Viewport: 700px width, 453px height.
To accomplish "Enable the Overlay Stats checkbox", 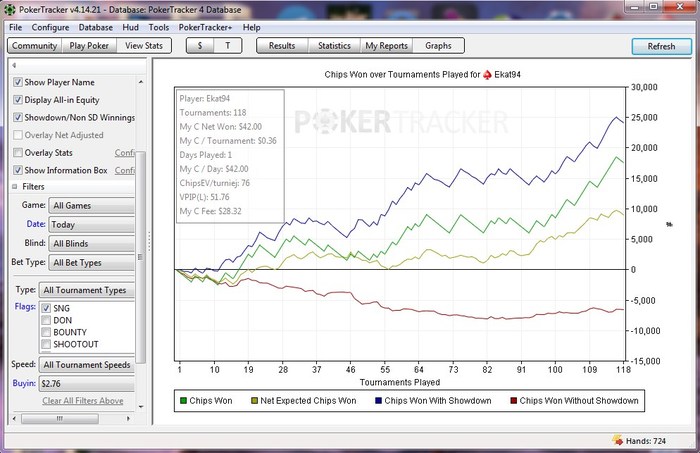I will pyautogui.click(x=18, y=153).
